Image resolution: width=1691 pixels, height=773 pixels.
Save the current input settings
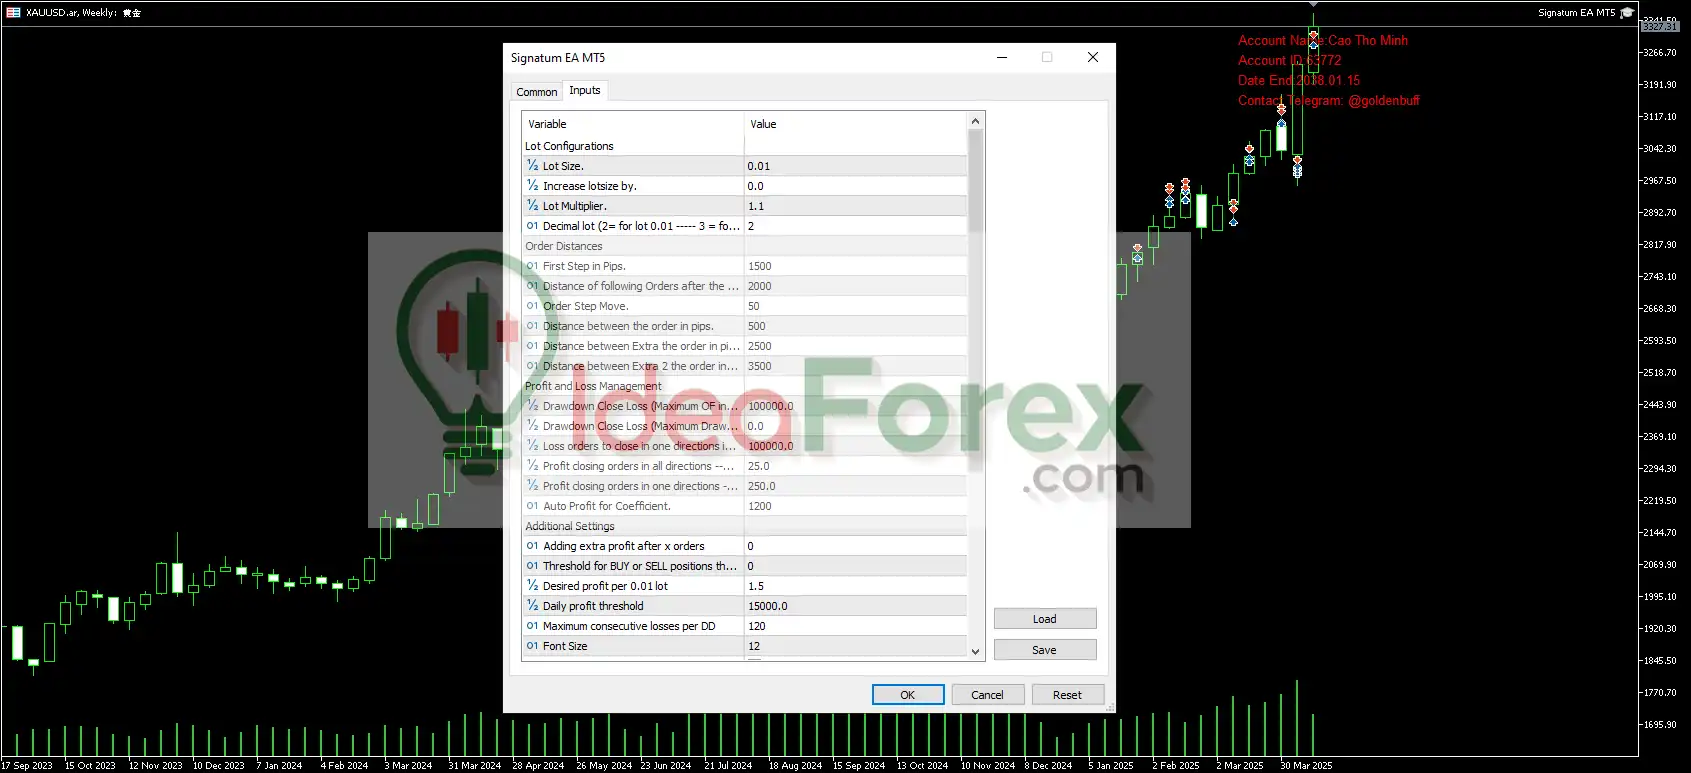coord(1045,650)
